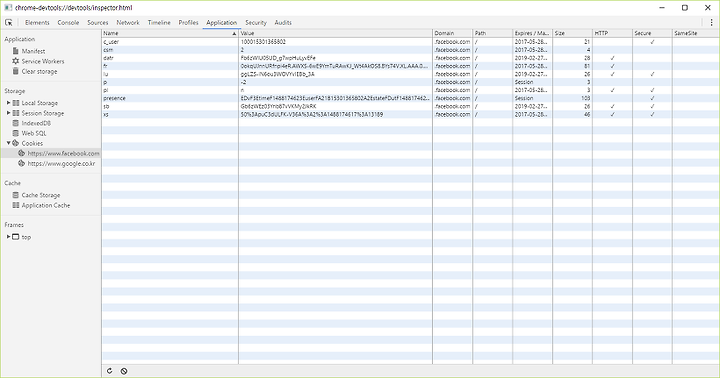The width and height of the screenshot is (720, 378).
Task: Sort by Secure column header
Action: tap(652, 33)
